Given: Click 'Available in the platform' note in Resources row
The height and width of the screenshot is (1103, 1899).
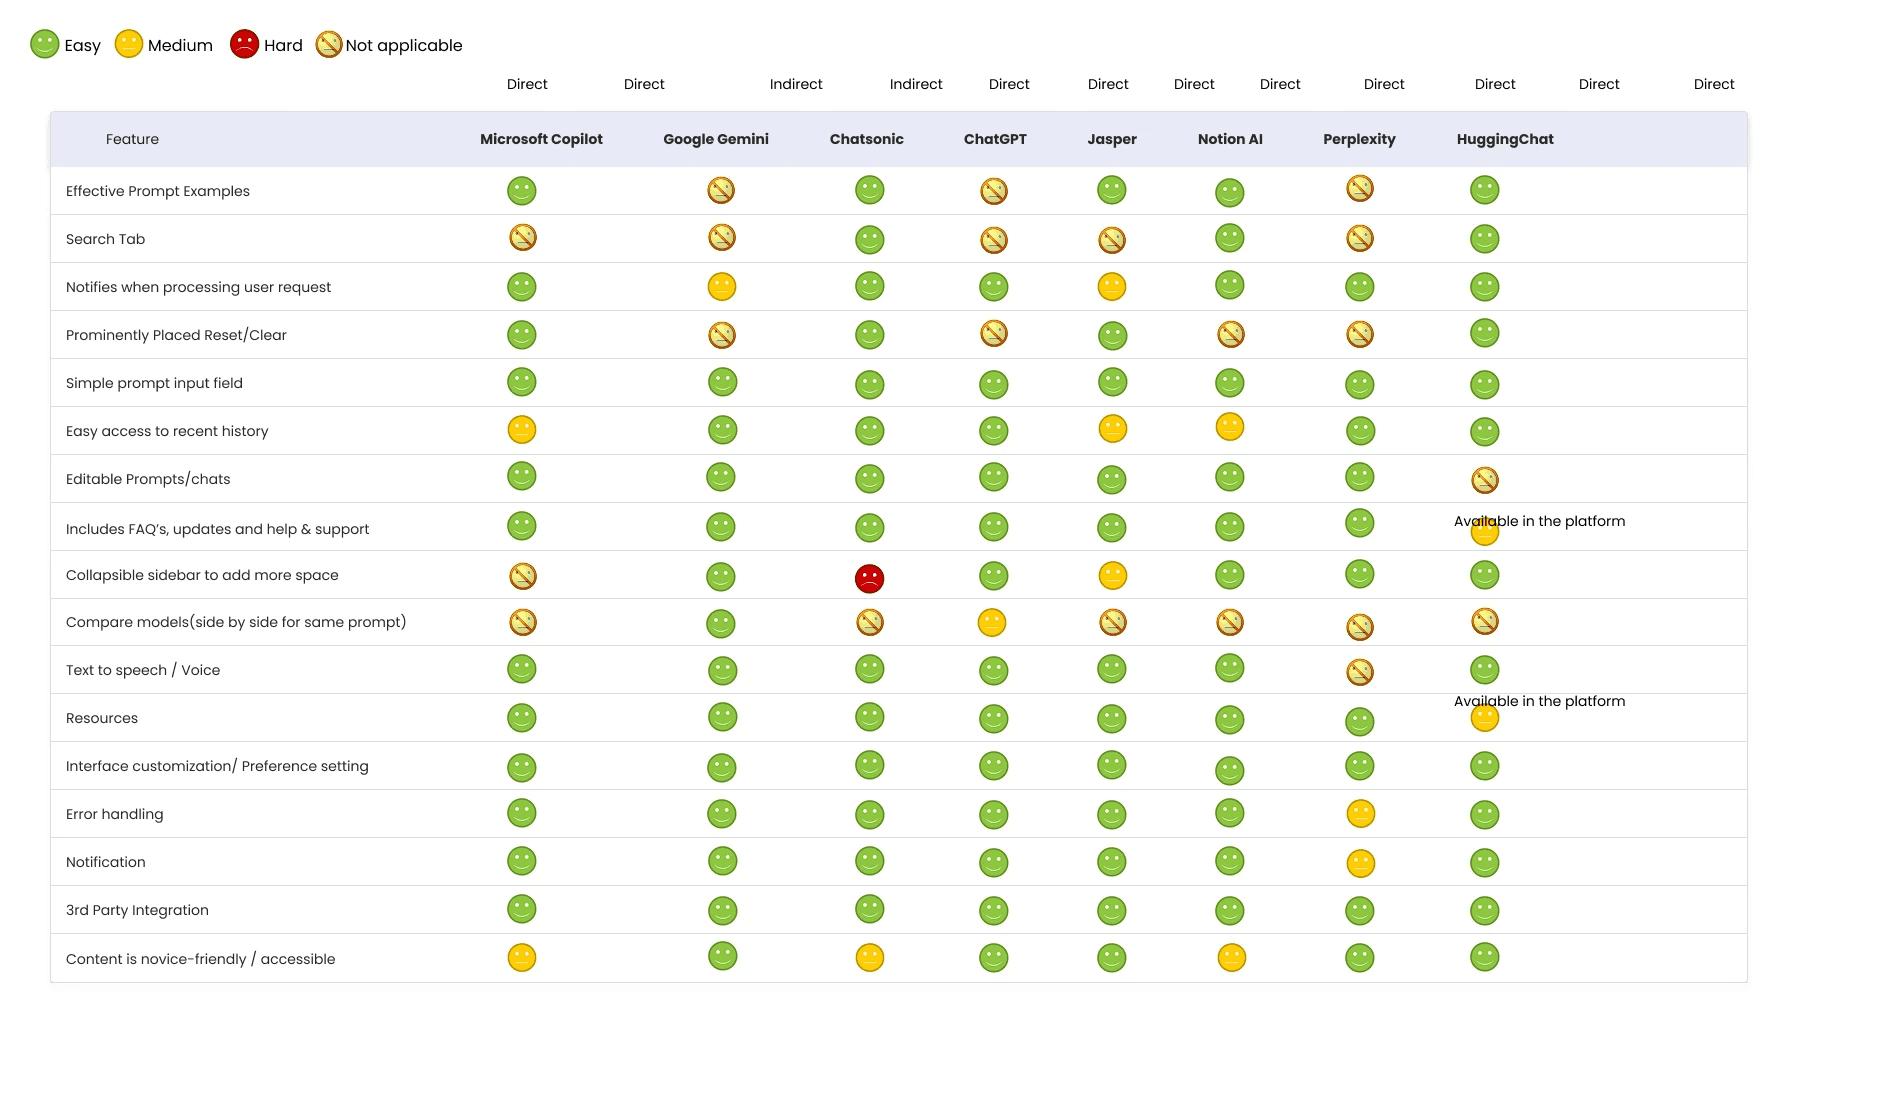Looking at the screenshot, I should [x=1539, y=701].
